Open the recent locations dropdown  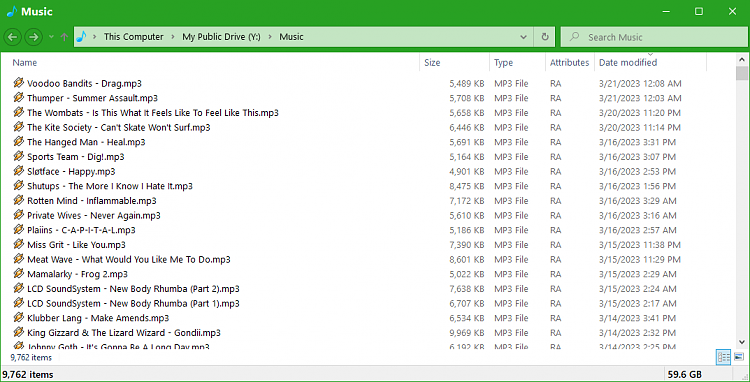click(x=51, y=37)
